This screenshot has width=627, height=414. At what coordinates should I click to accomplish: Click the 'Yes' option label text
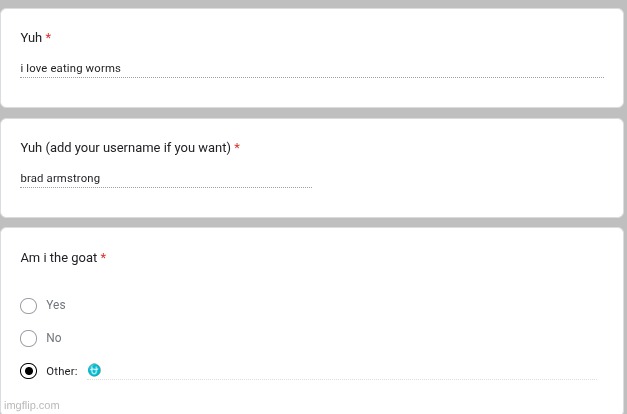click(55, 305)
